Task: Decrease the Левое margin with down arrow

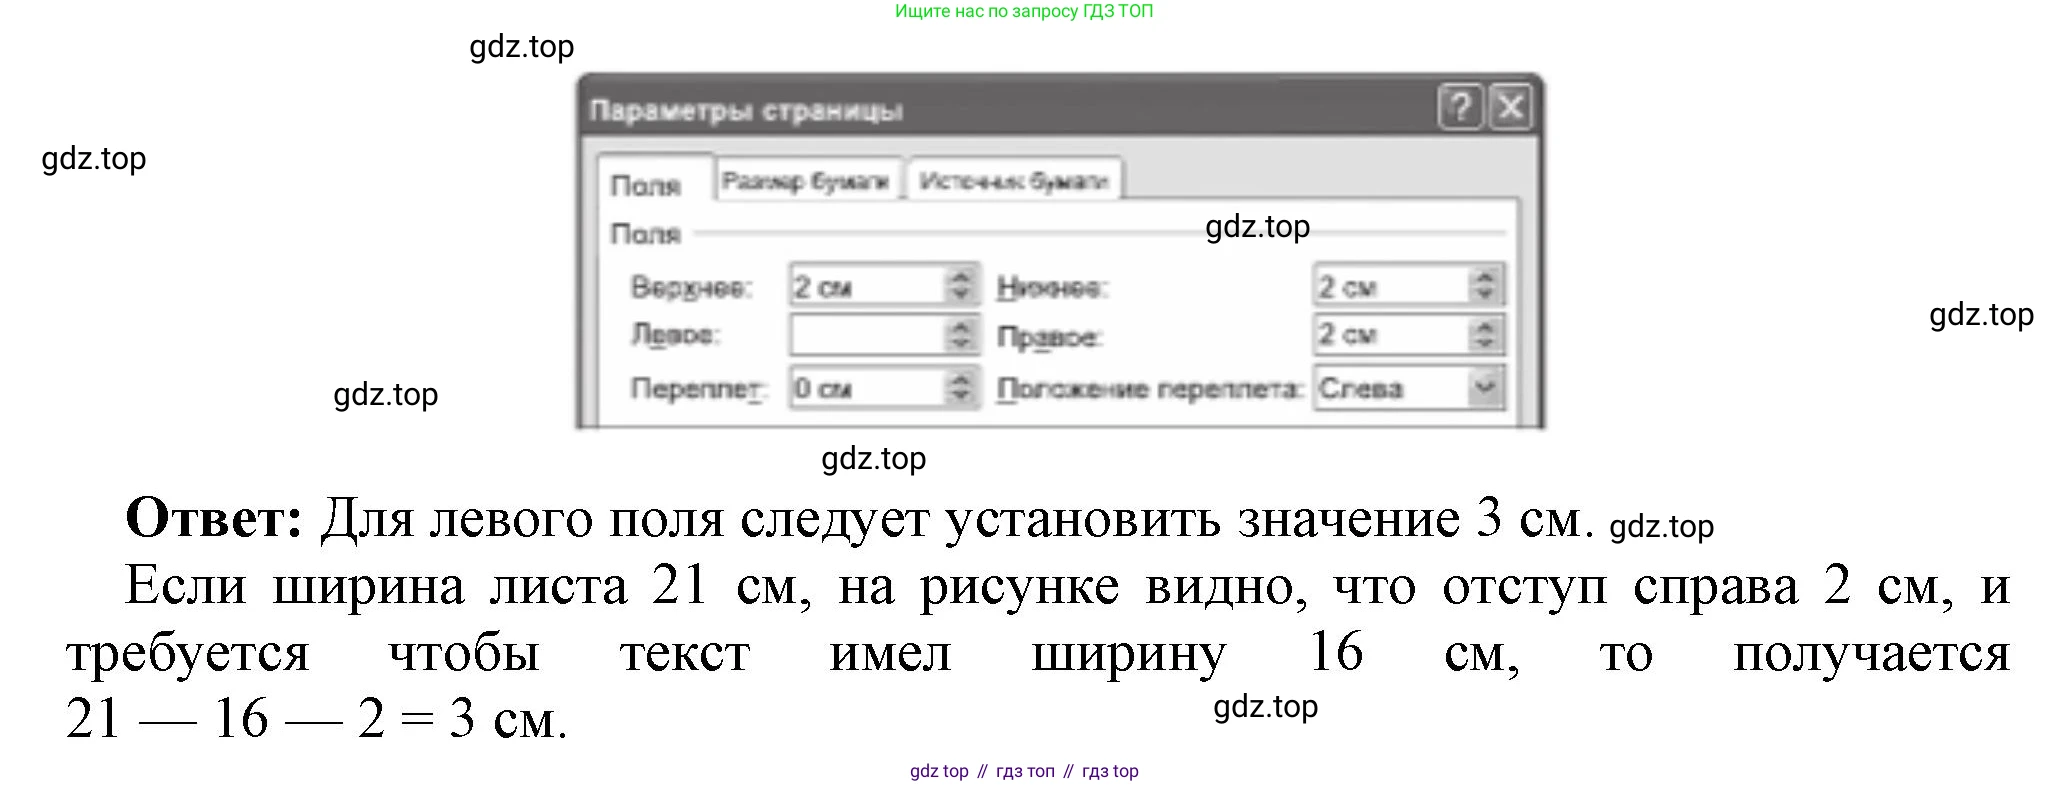Action: pyautogui.click(x=961, y=345)
